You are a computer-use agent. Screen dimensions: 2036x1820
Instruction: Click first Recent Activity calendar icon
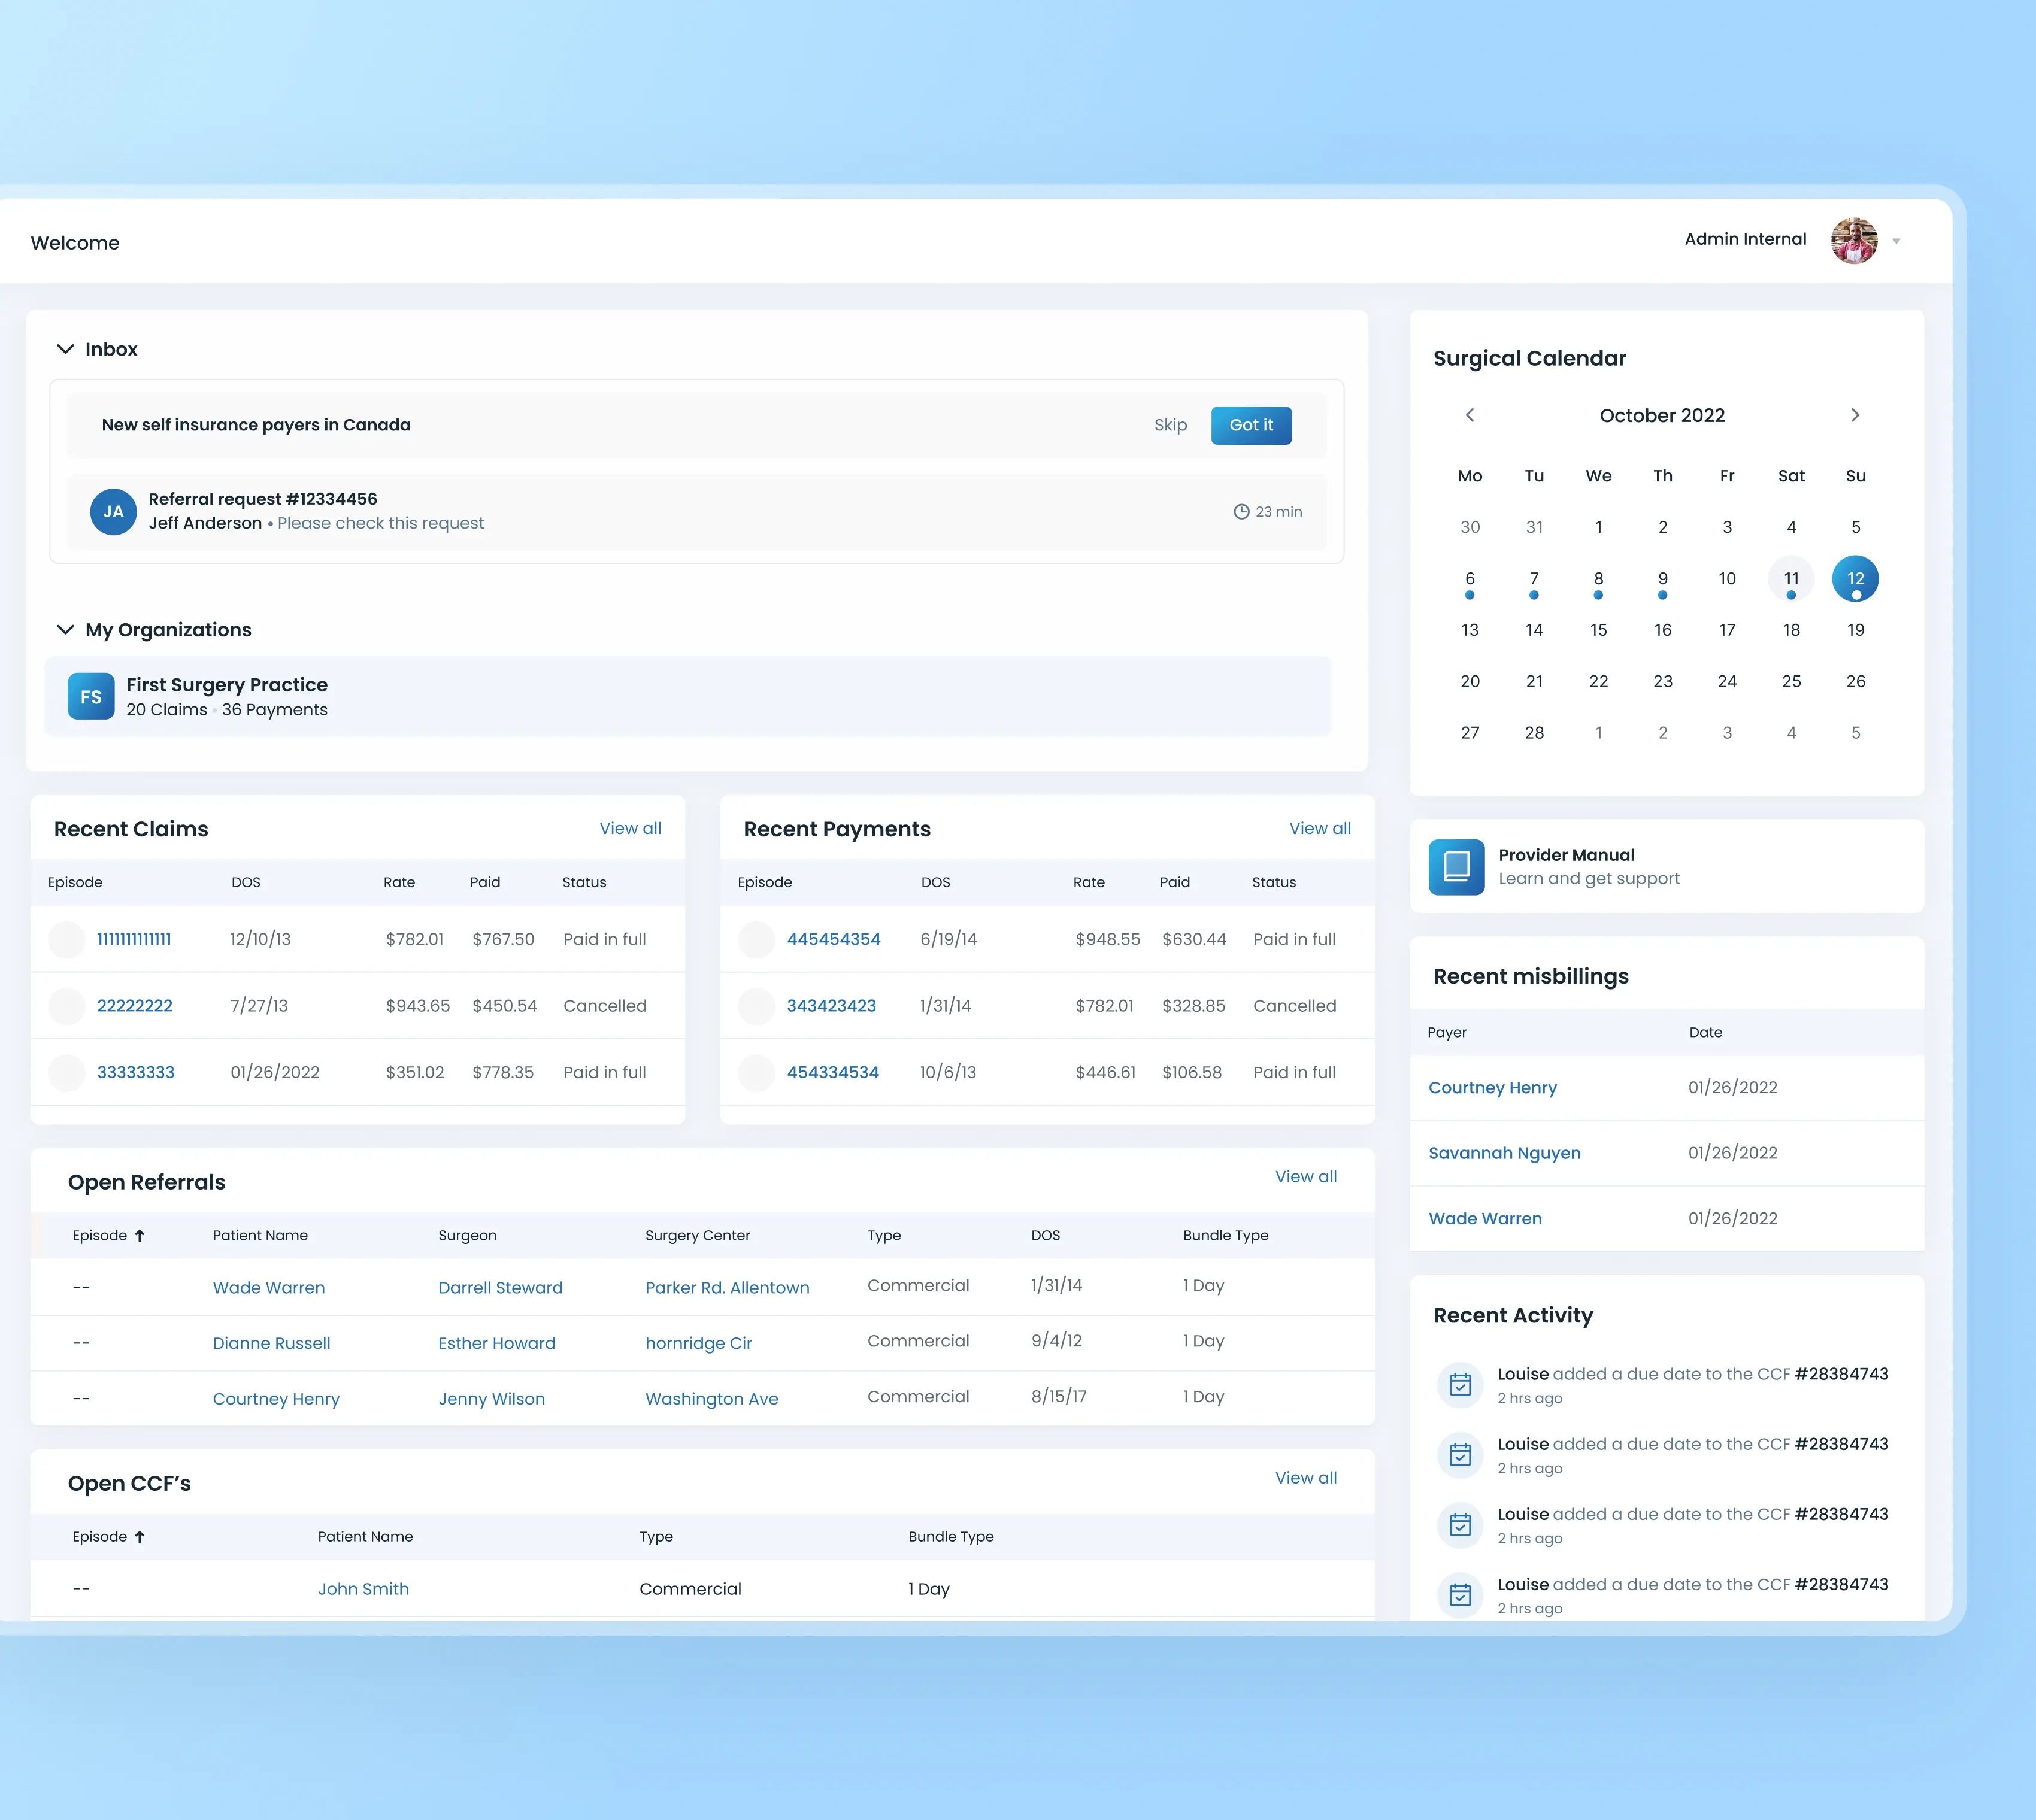pyautogui.click(x=1460, y=1384)
